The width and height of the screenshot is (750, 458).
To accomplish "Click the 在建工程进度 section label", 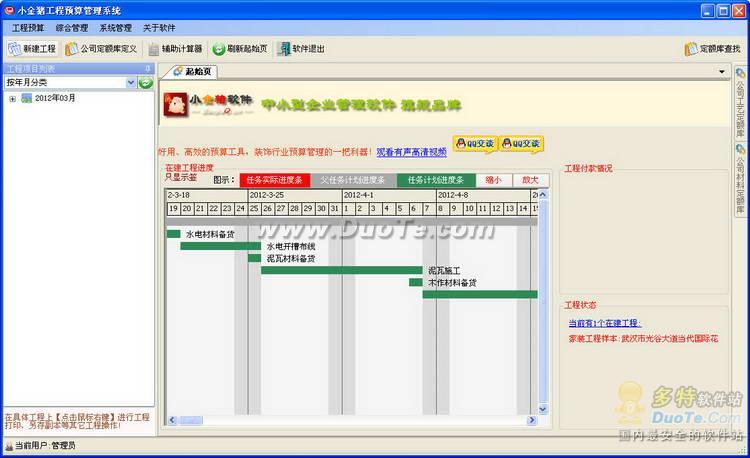I will coord(189,168).
